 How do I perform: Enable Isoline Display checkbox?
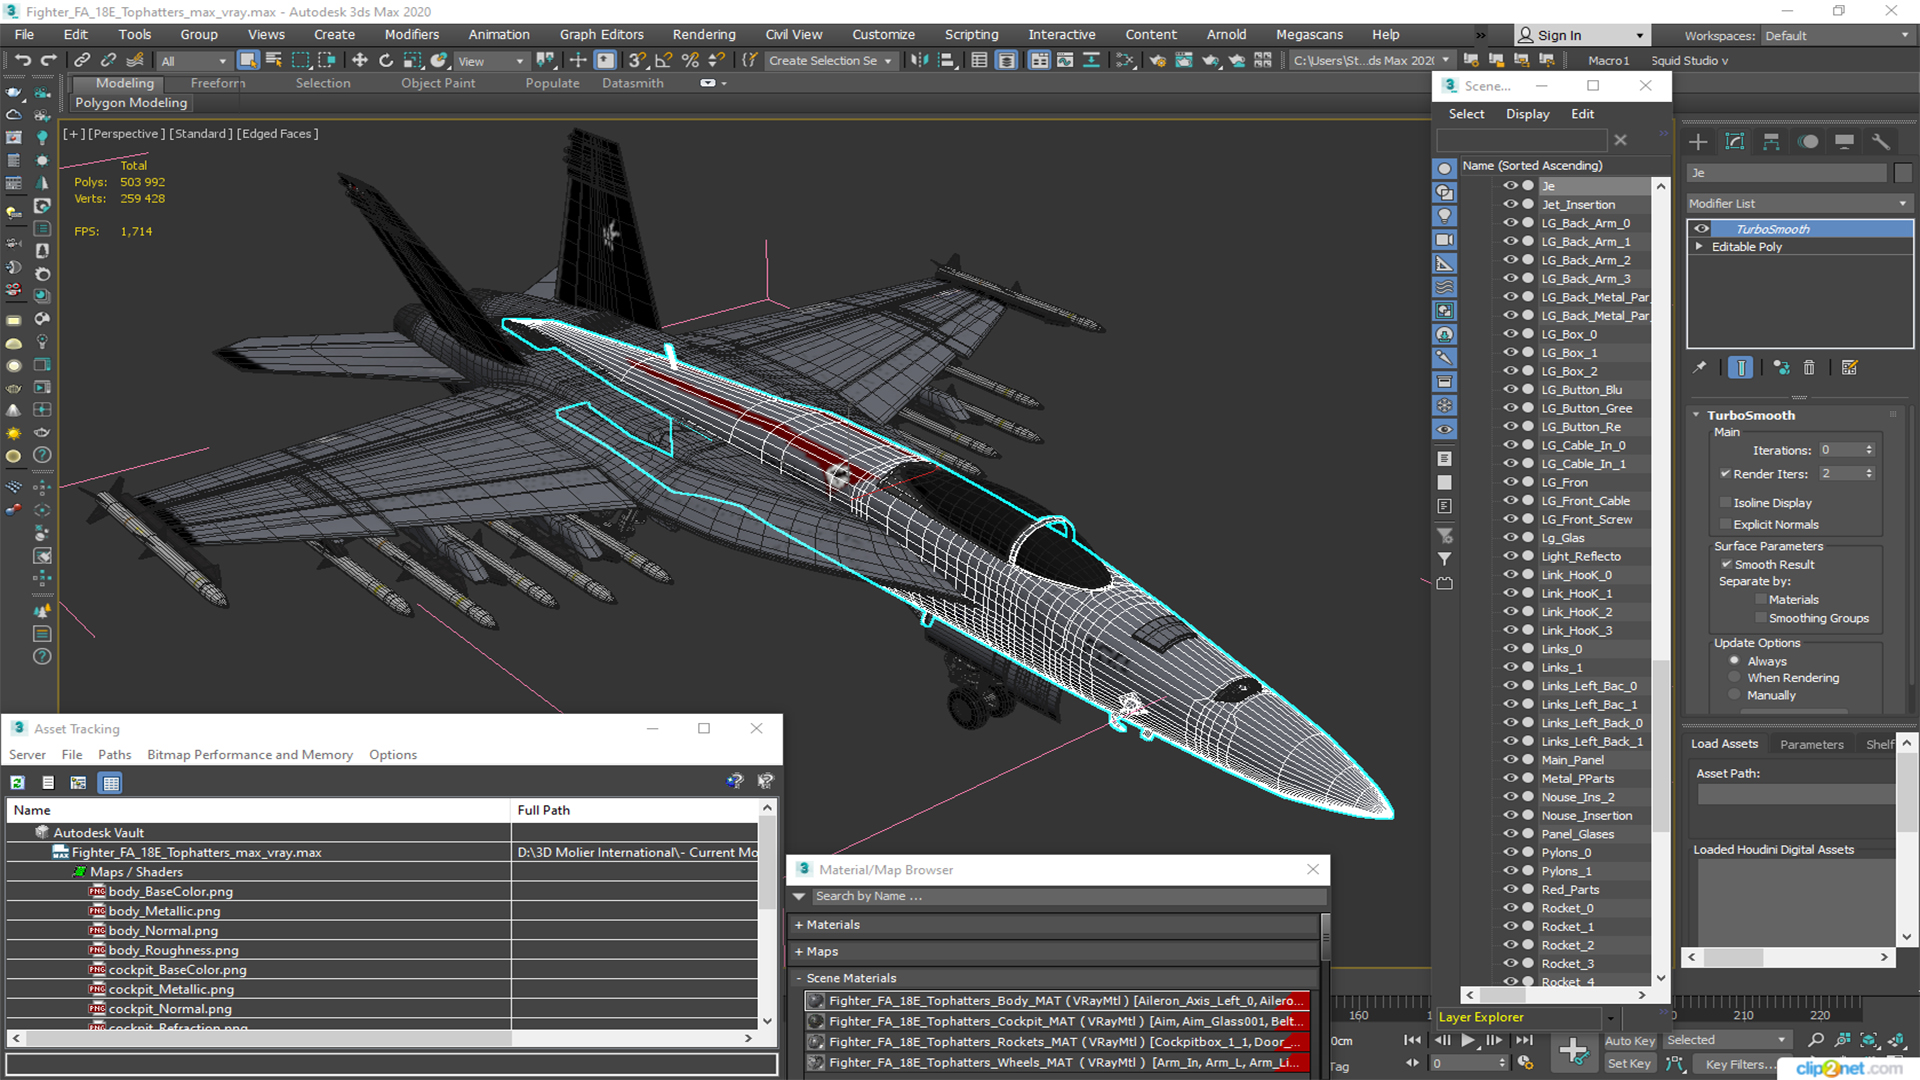(x=1725, y=503)
